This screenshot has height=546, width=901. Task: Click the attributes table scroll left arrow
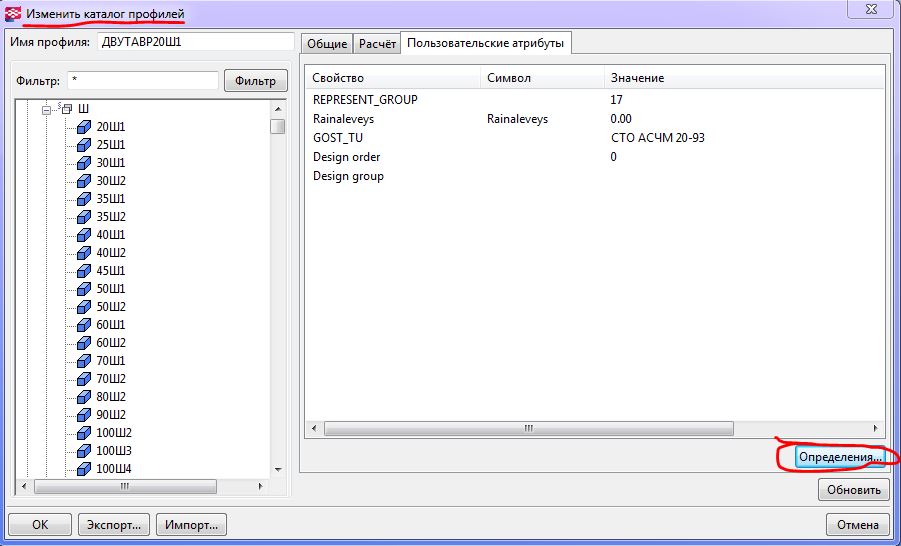[x=314, y=428]
